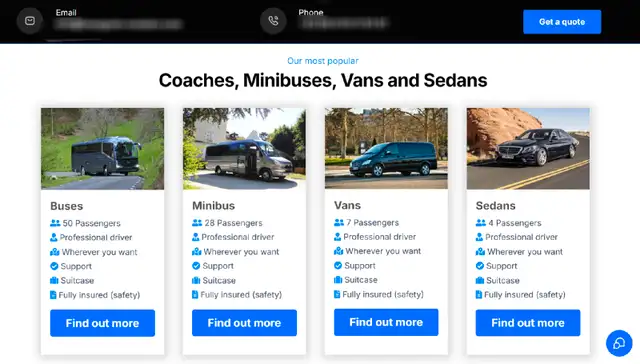
Task: Click the email envelope icon in header
Action: tap(30, 21)
